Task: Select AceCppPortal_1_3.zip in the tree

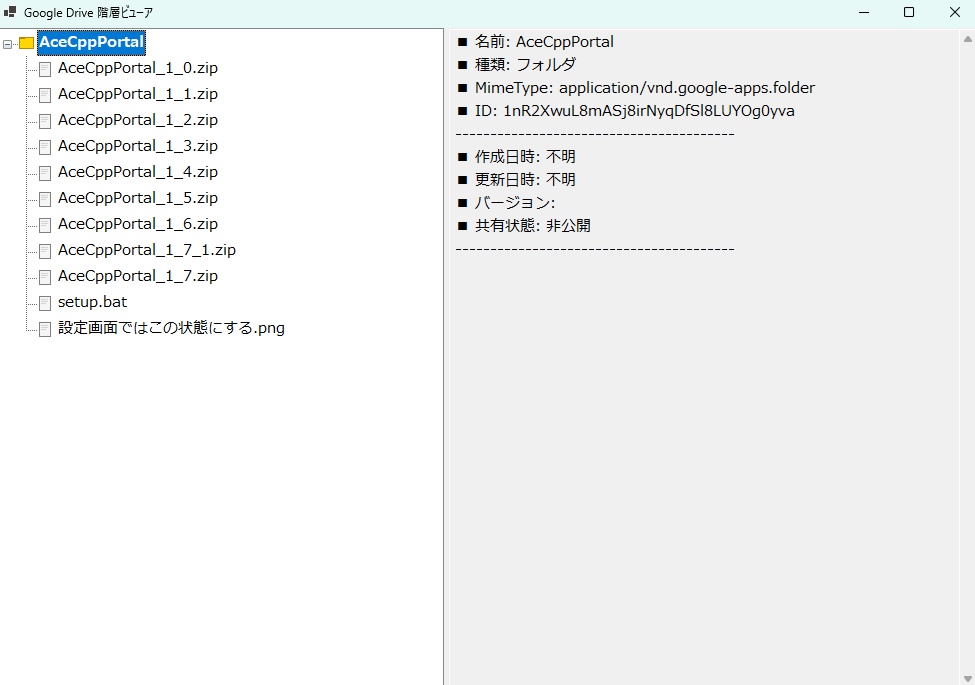Action: (137, 146)
